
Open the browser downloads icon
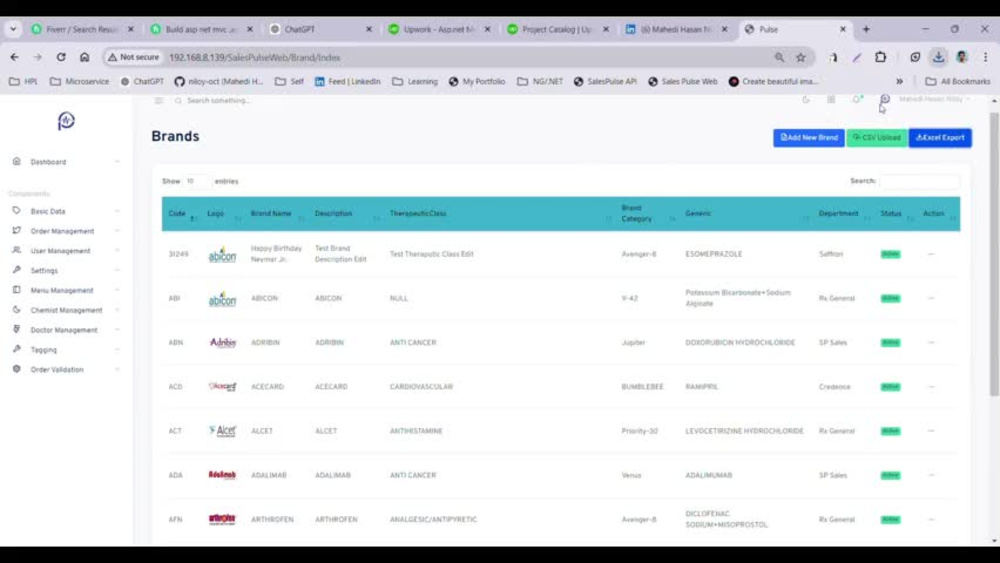point(939,57)
